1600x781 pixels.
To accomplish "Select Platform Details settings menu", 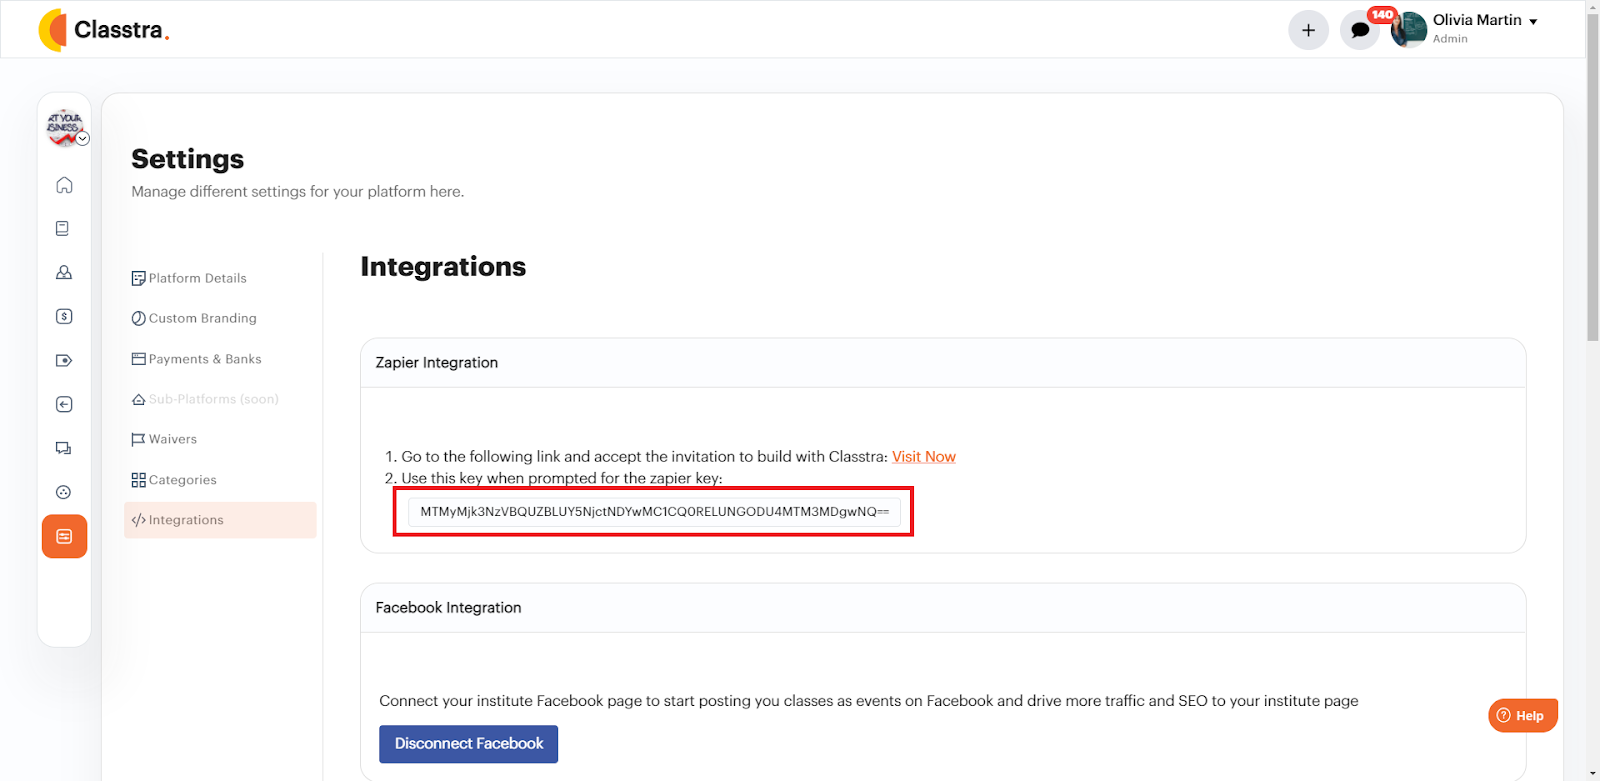I will 189,278.
